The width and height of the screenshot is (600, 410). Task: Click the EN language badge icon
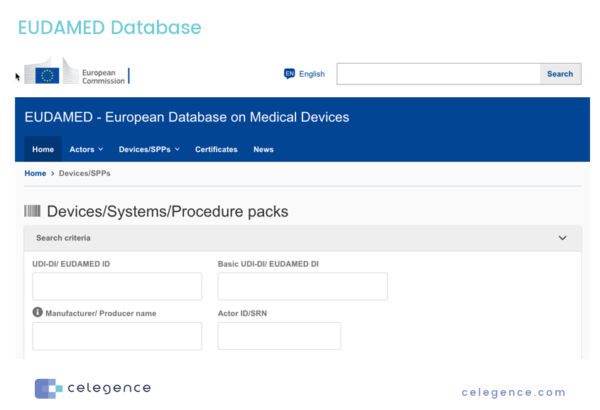click(x=289, y=74)
